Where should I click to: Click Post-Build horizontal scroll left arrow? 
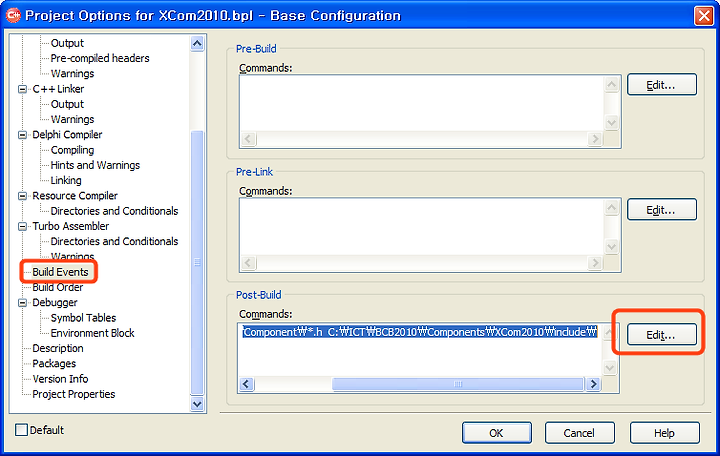click(247, 384)
